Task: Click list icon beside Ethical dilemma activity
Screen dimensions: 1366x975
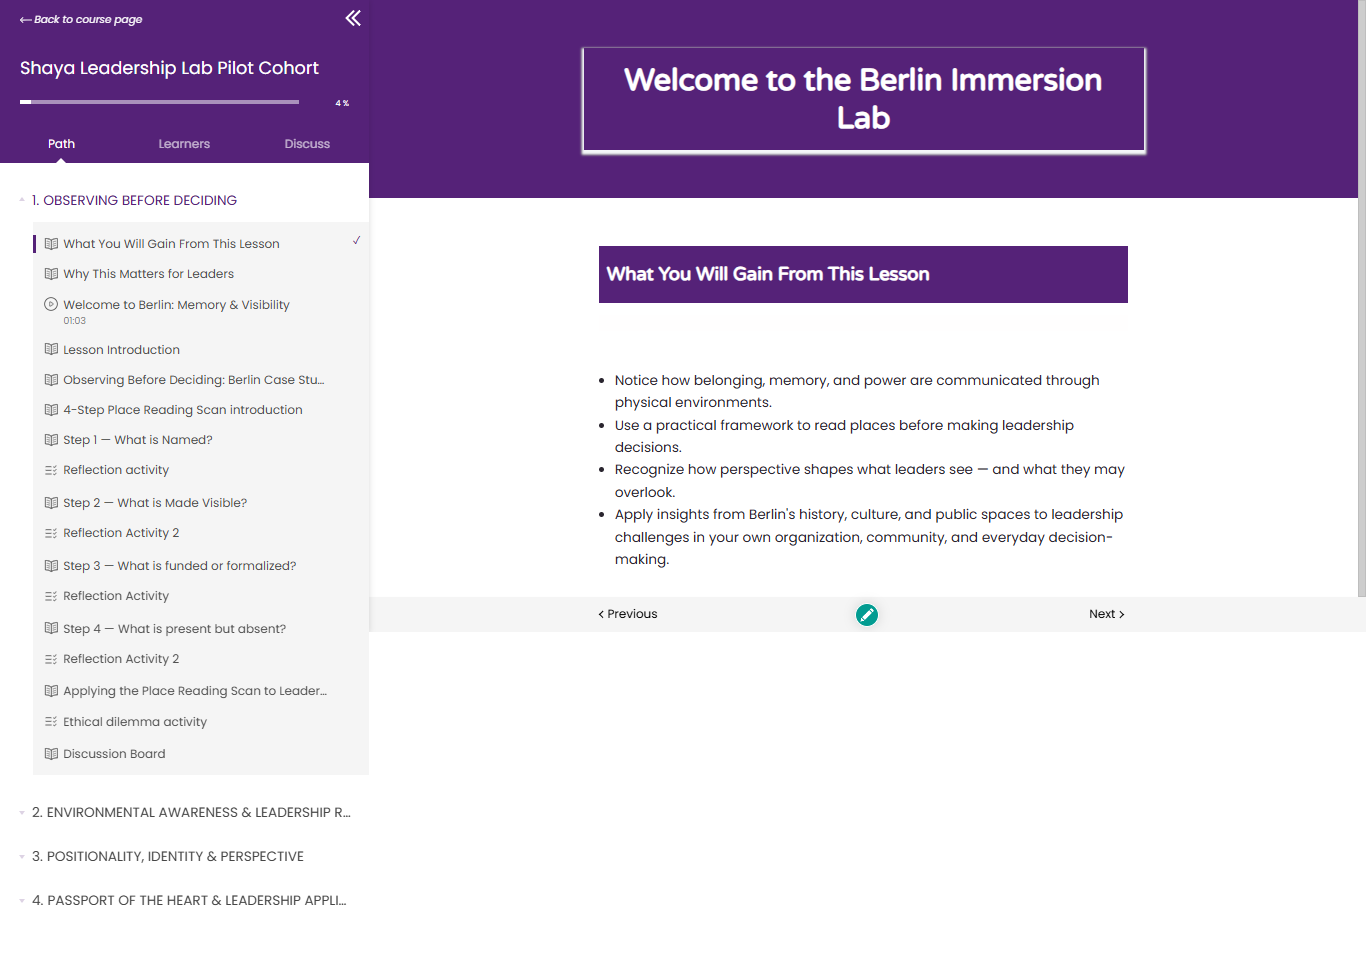Action: [x=51, y=721]
